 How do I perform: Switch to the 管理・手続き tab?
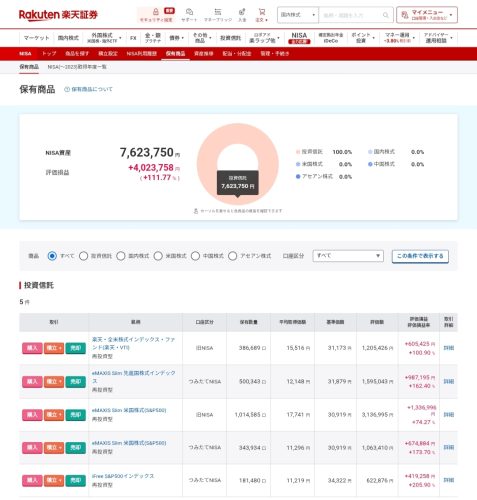pos(275,54)
